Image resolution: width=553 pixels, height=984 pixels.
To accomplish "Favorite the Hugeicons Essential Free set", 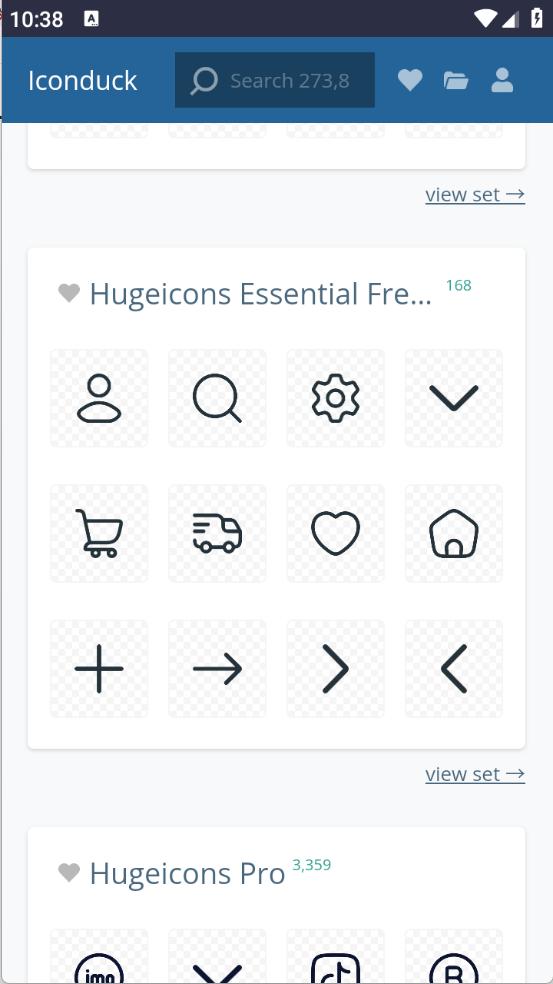I will point(69,293).
